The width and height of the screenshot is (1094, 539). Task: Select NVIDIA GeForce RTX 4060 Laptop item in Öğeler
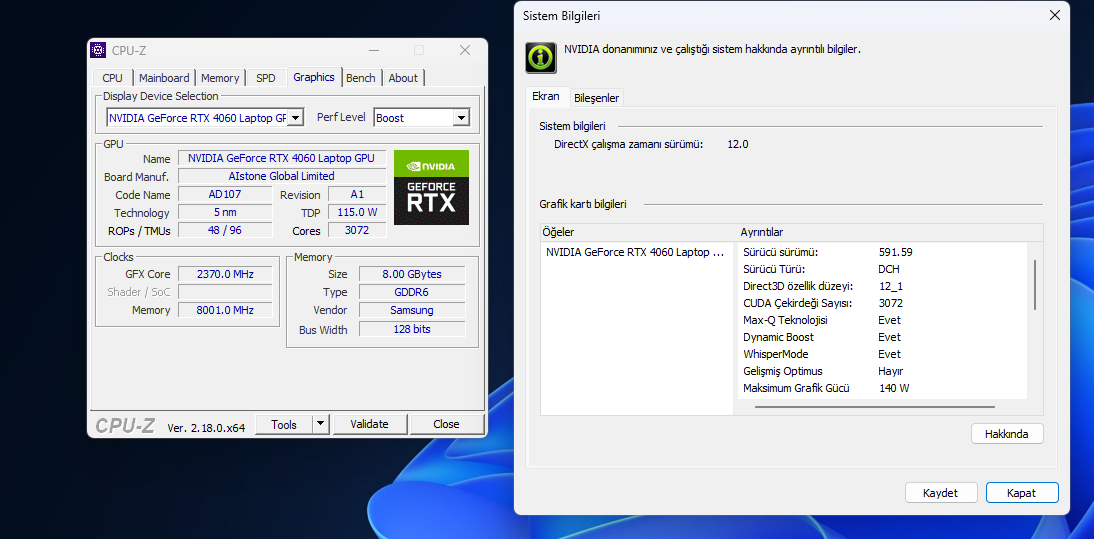pos(635,252)
